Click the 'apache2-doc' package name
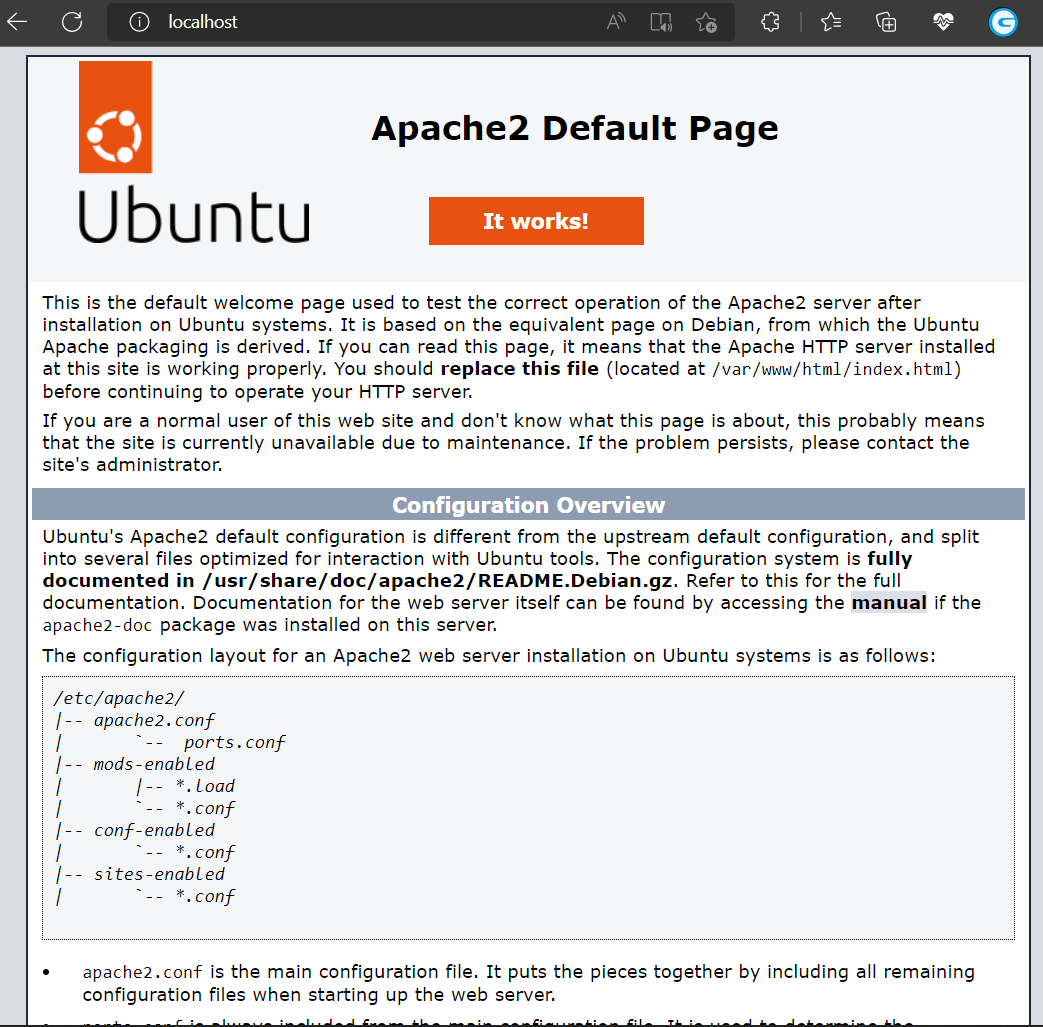 click(97, 625)
